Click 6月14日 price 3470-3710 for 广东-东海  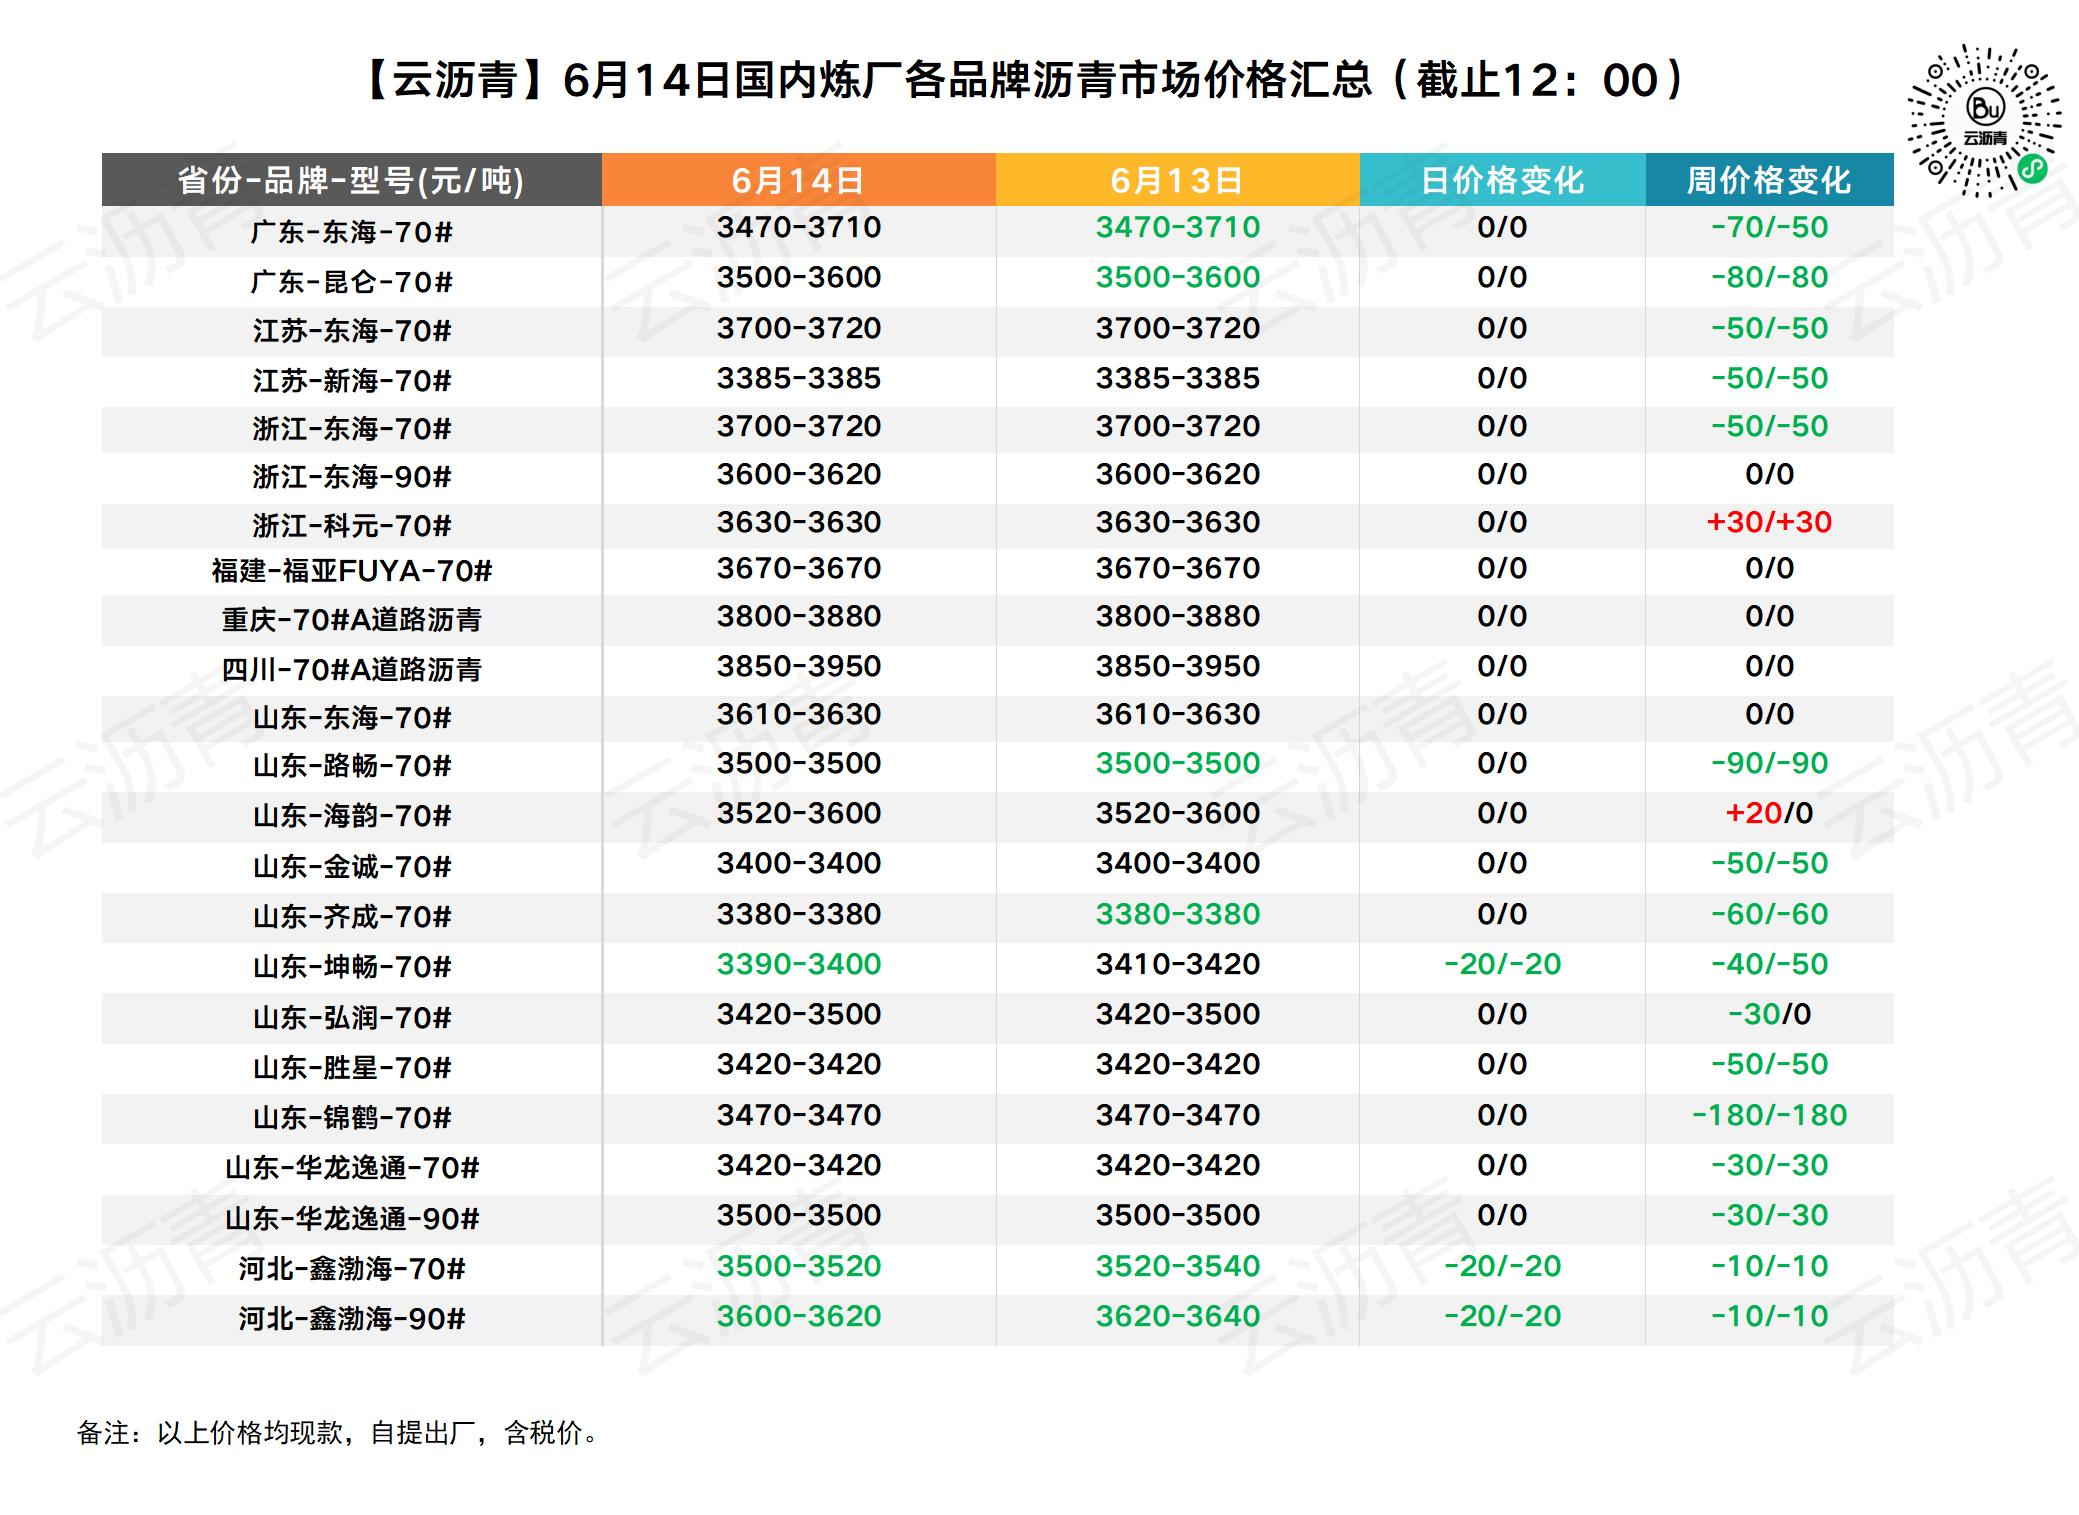pyautogui.click(x=798, y=227)
